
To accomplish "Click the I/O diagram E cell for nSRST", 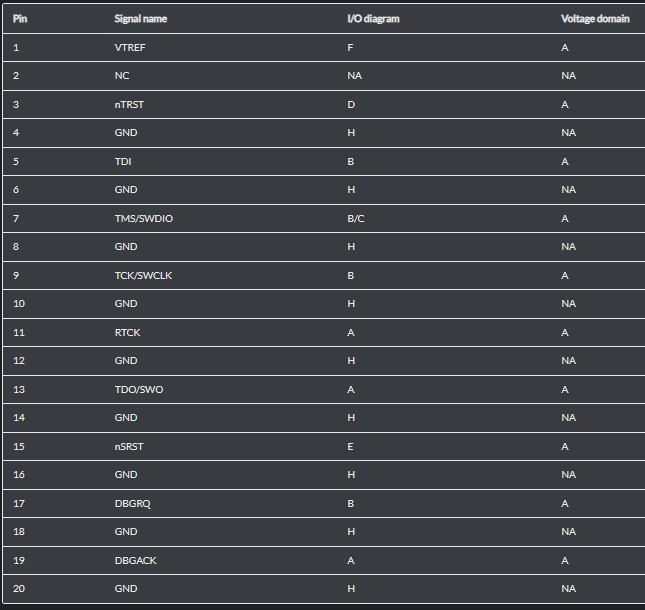I will coord(350,446).
